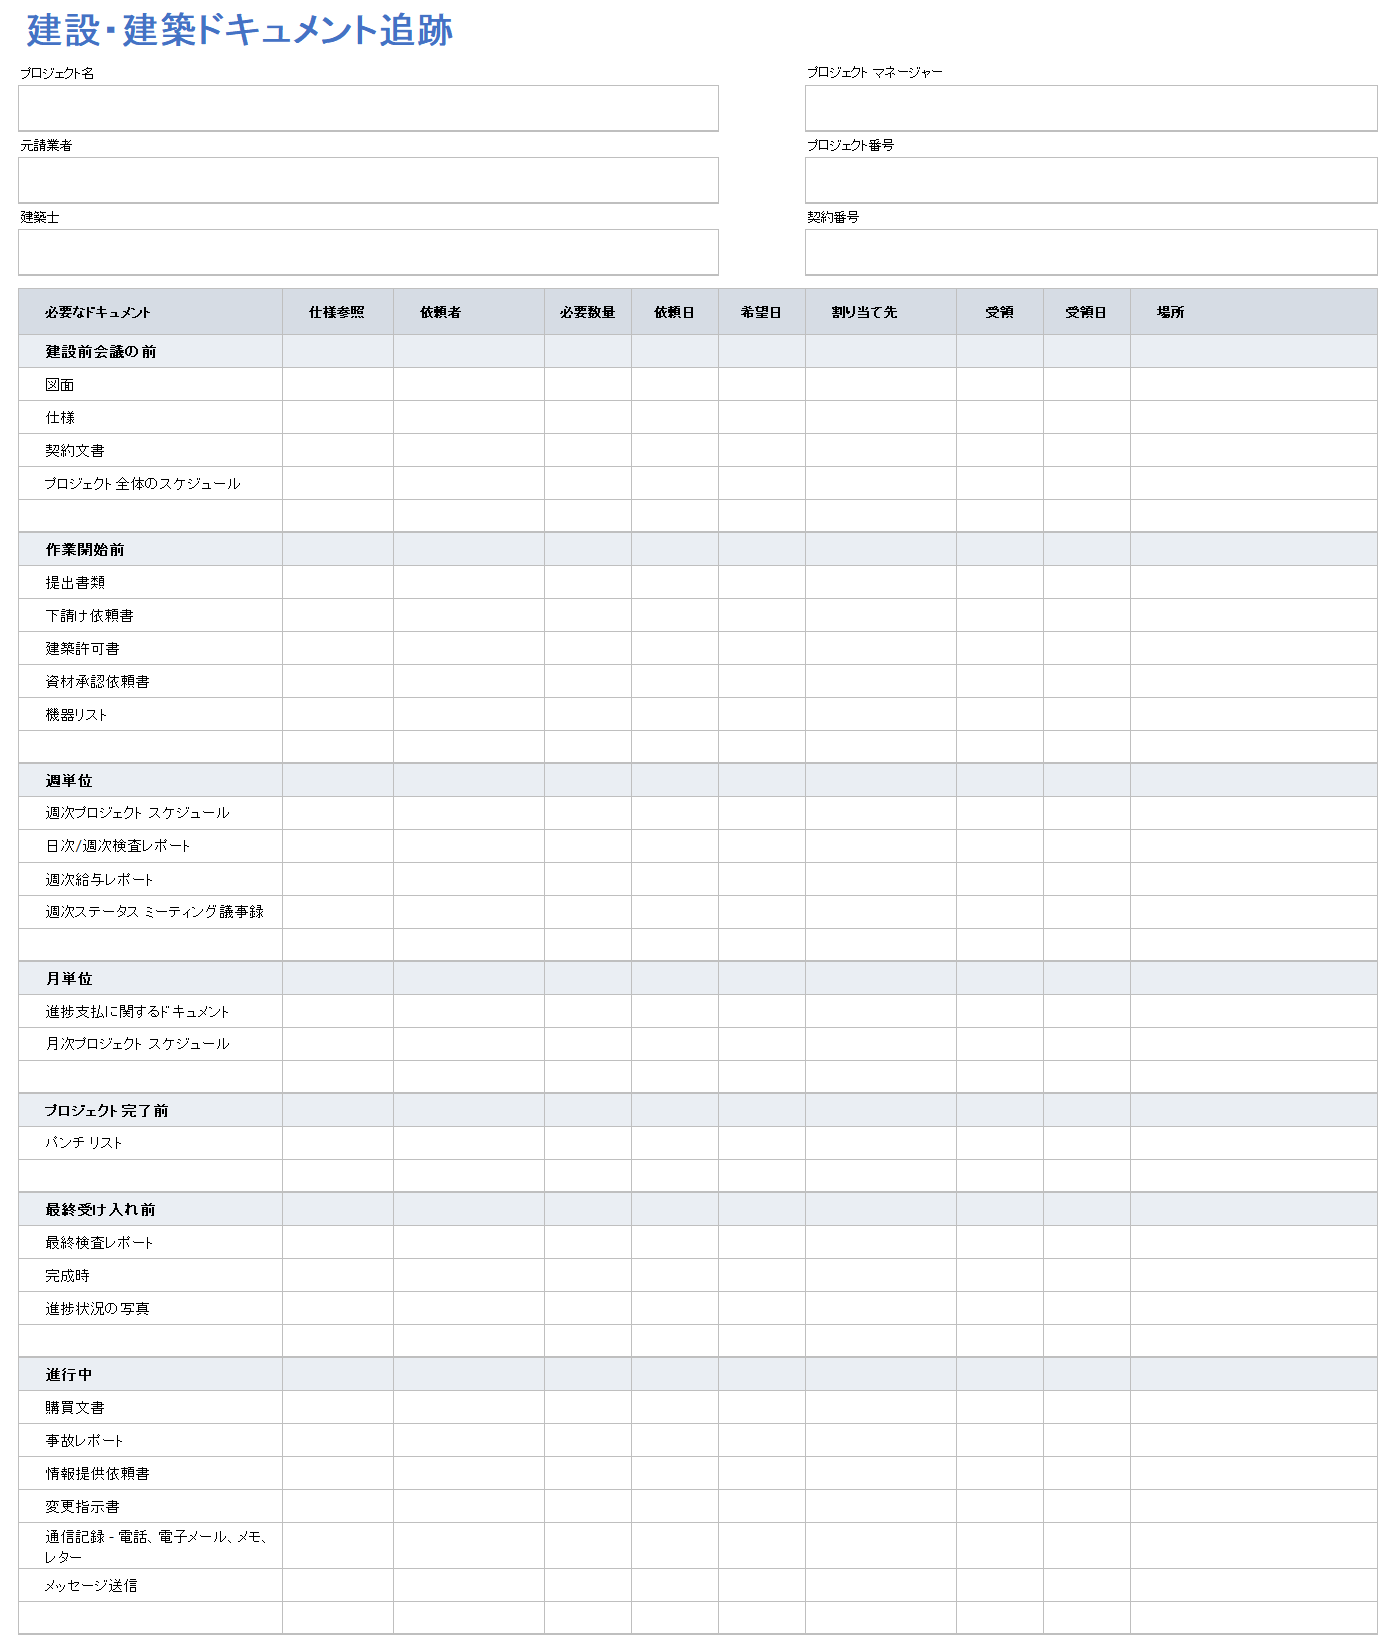Click the 事故レポート row label

click(x=84, y=1440)
